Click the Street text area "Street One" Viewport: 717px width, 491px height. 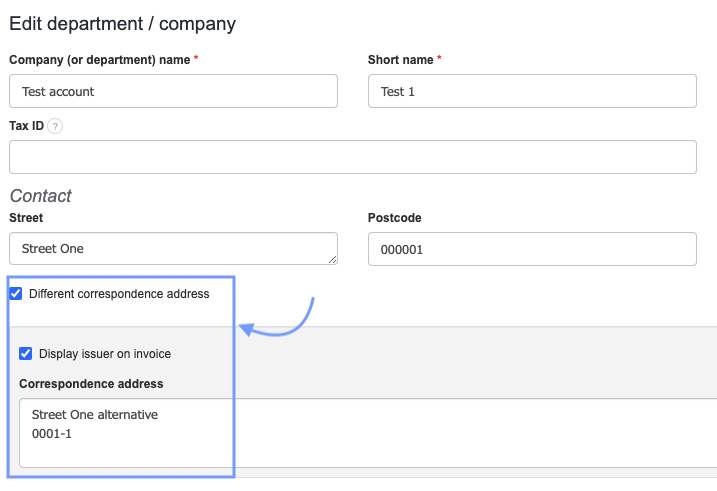point(173,249)
